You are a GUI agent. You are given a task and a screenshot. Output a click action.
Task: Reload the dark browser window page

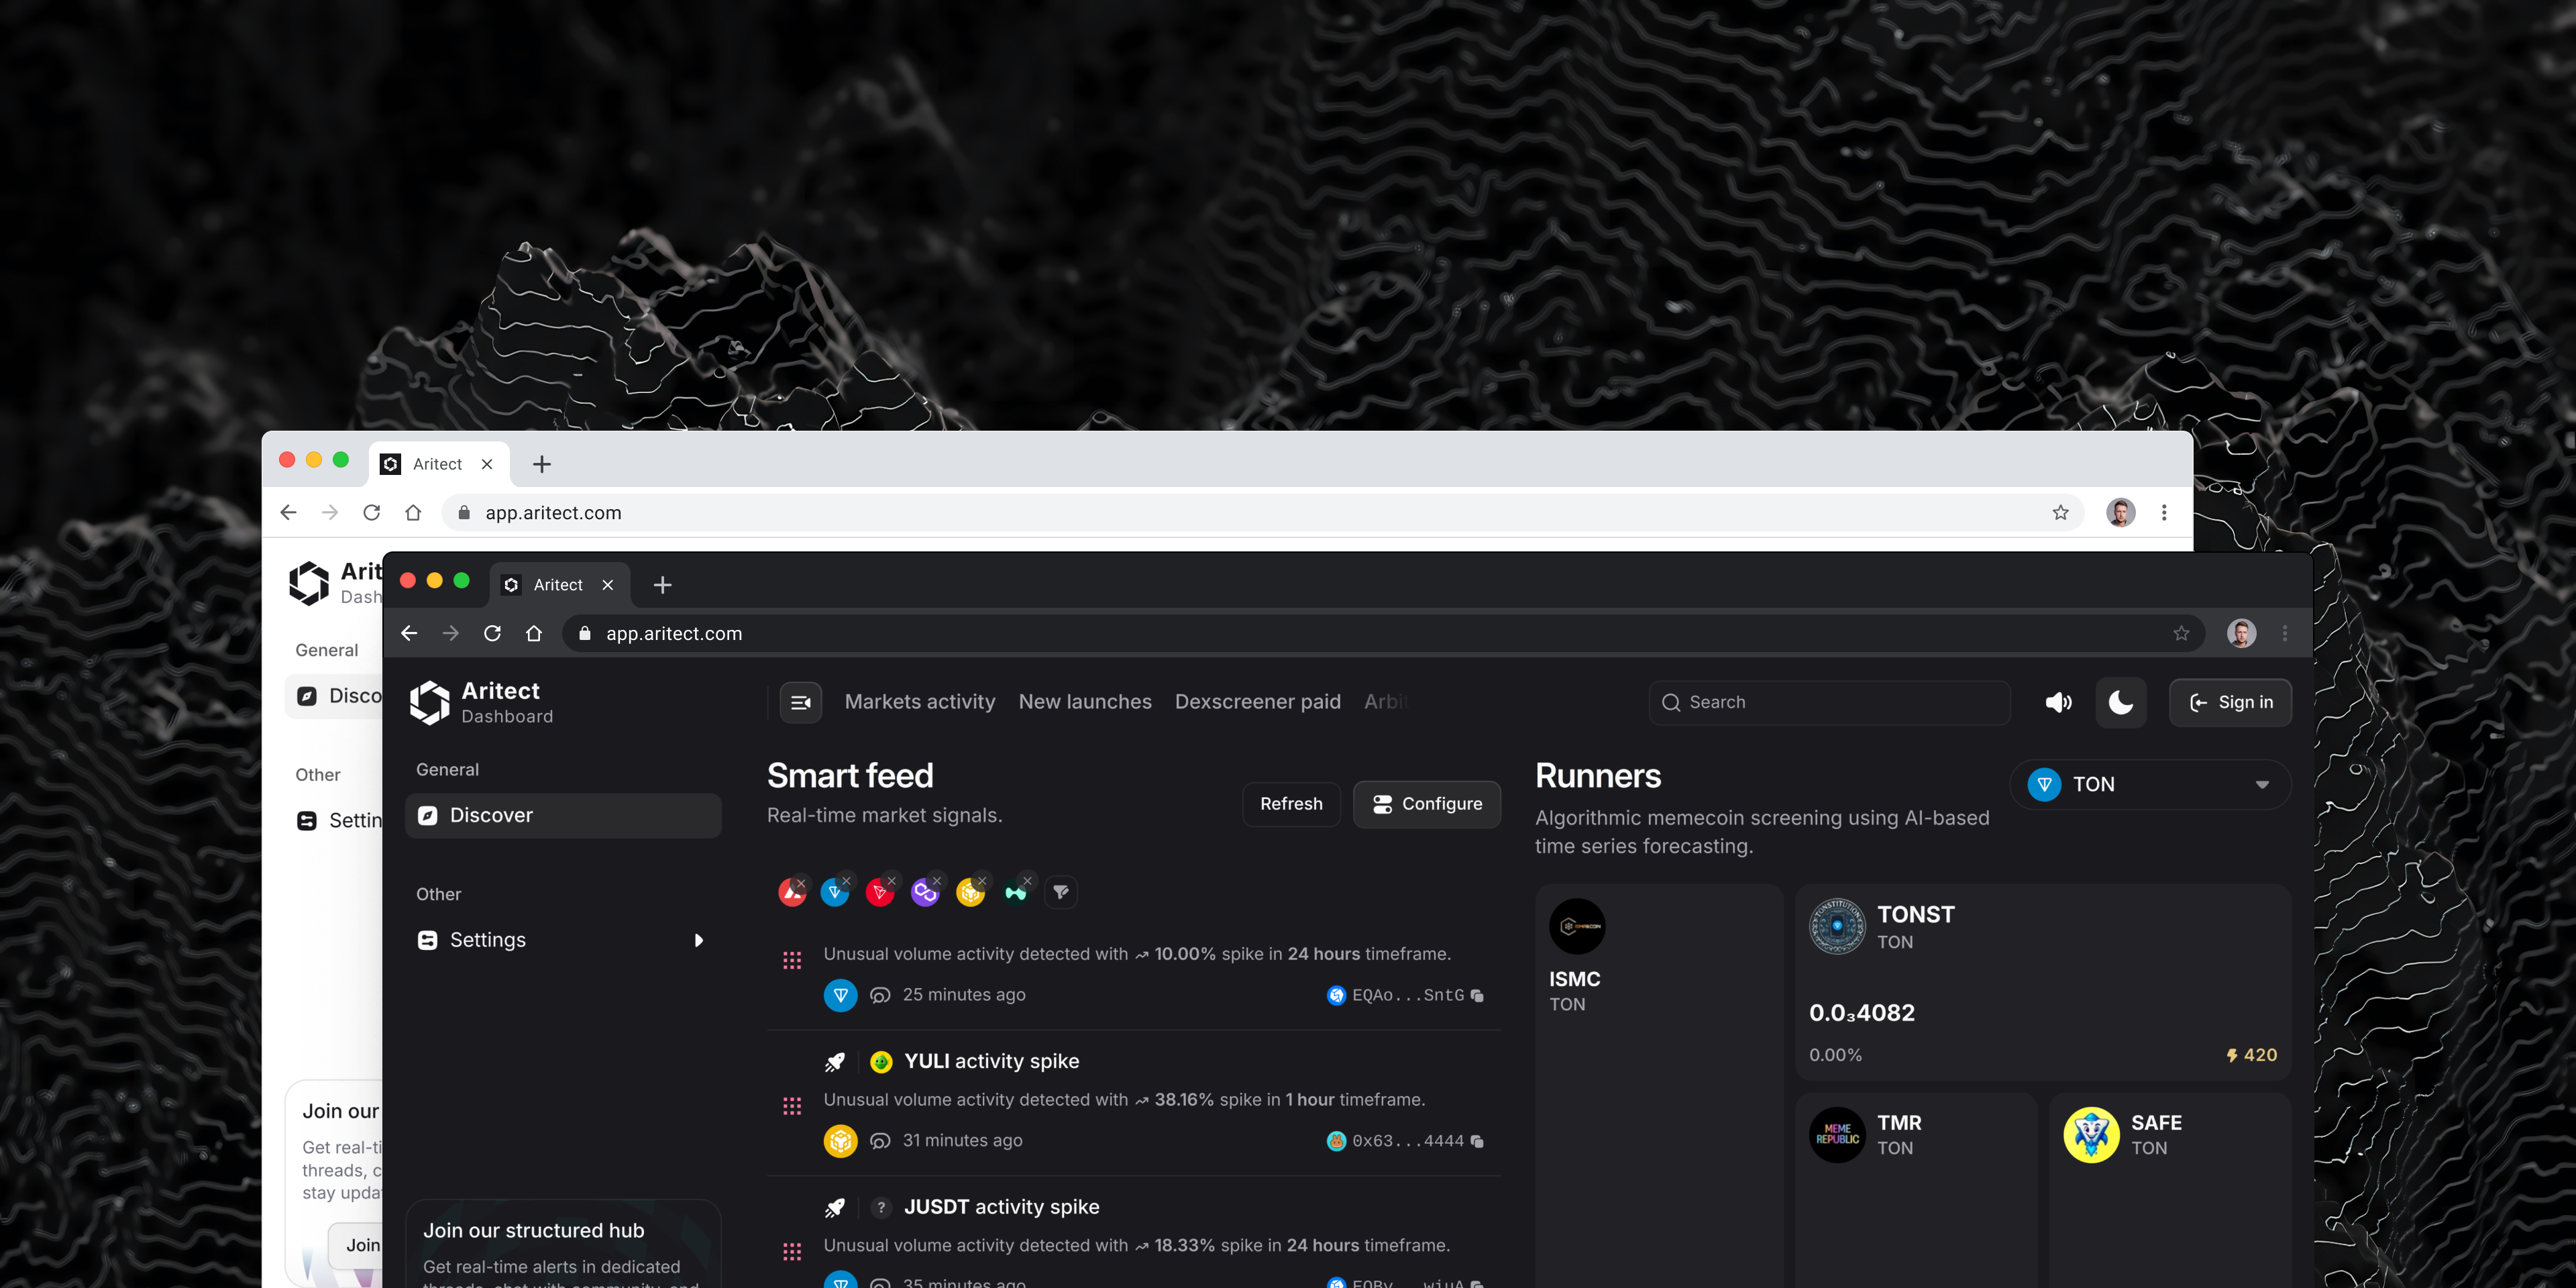tap(492, 633)
